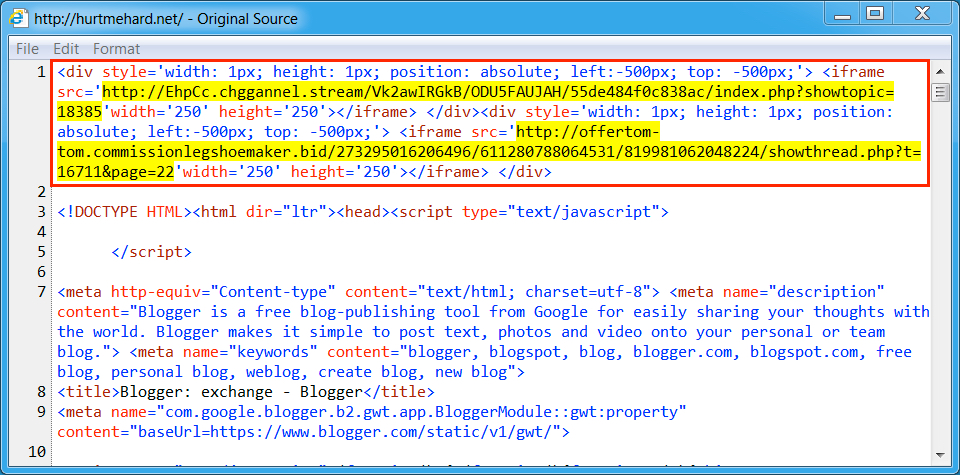Click line number 8 in the gutter
Viewport: 960px width, 475px height.
point(41,392)
